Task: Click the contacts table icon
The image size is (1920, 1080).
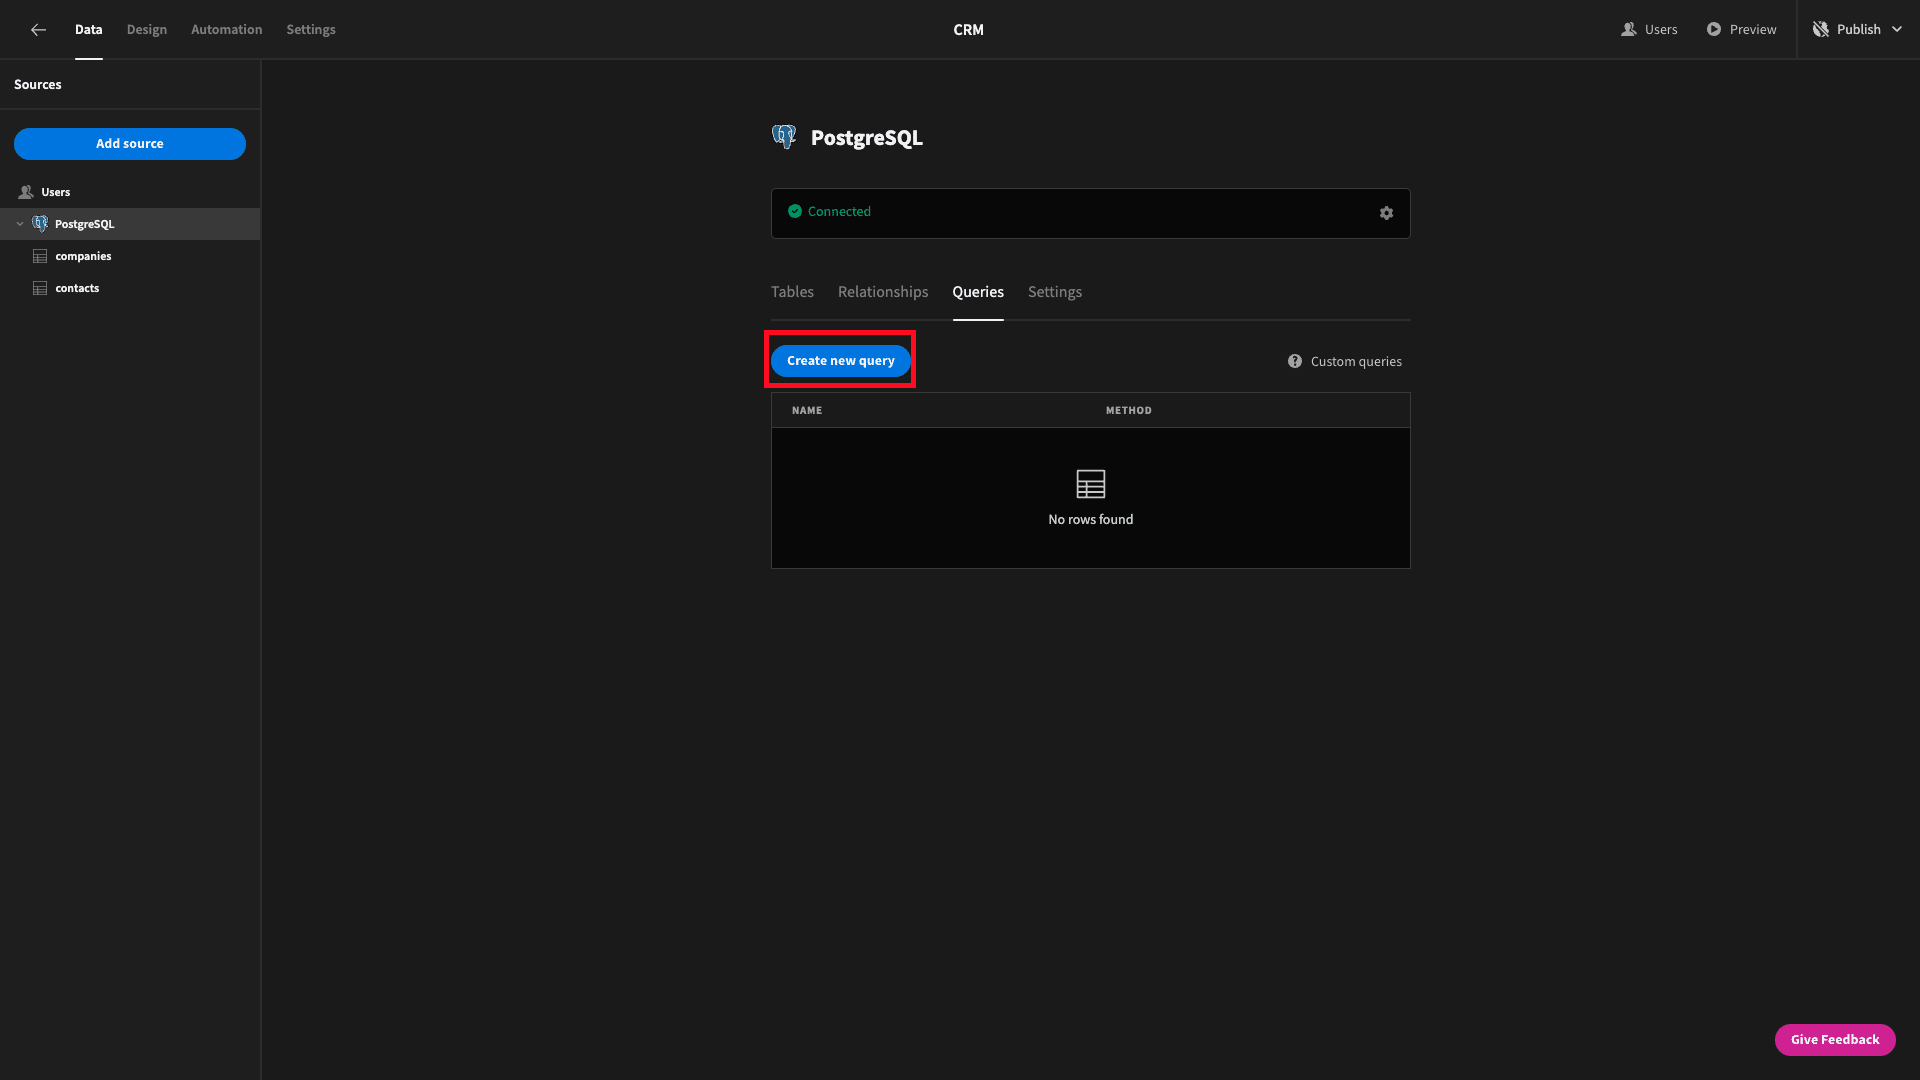Action: (40, 288)
